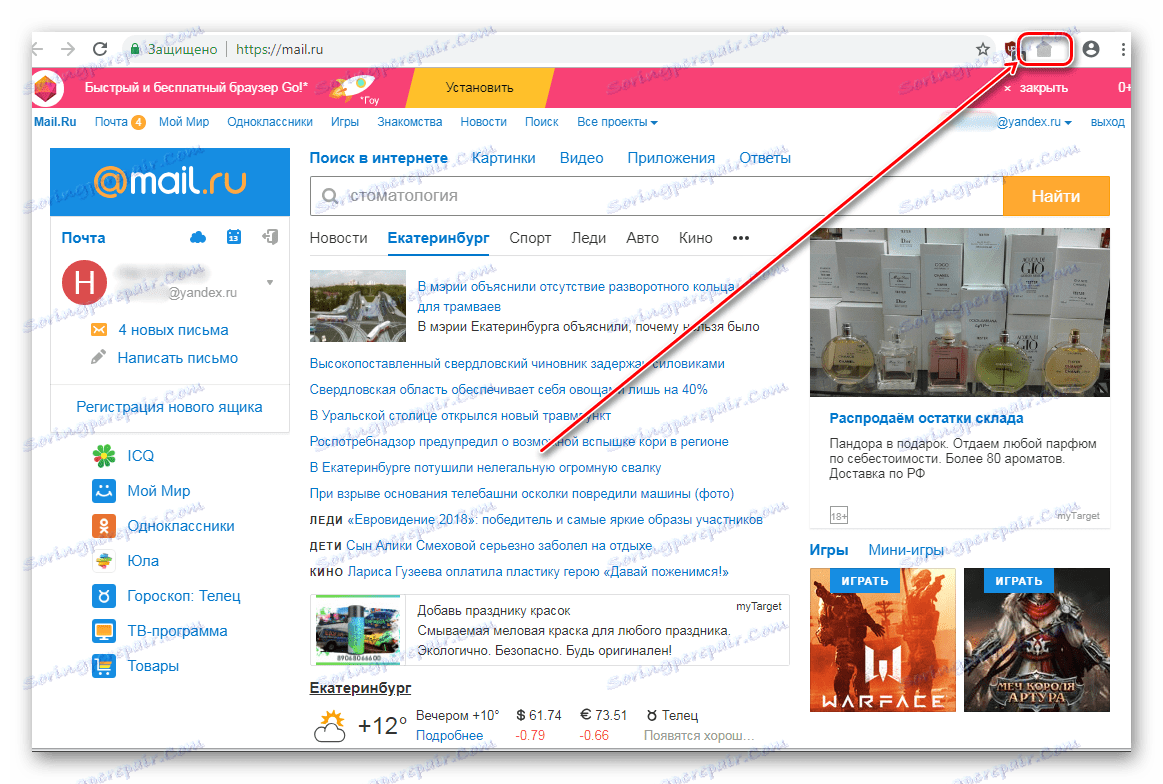
Task: Open the Юла spinning top icon
Action: 104,560
